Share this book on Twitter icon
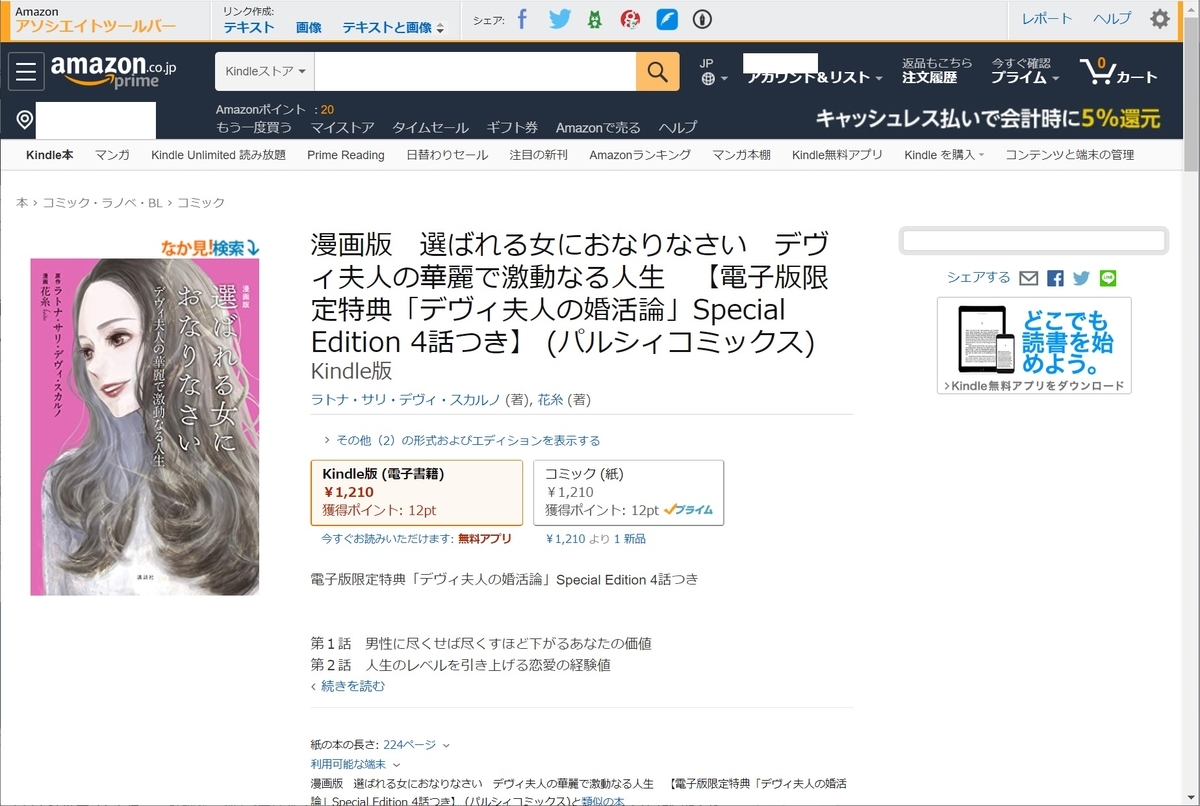Viewport: 1200px width, 806px height. tap(1081, 278)
